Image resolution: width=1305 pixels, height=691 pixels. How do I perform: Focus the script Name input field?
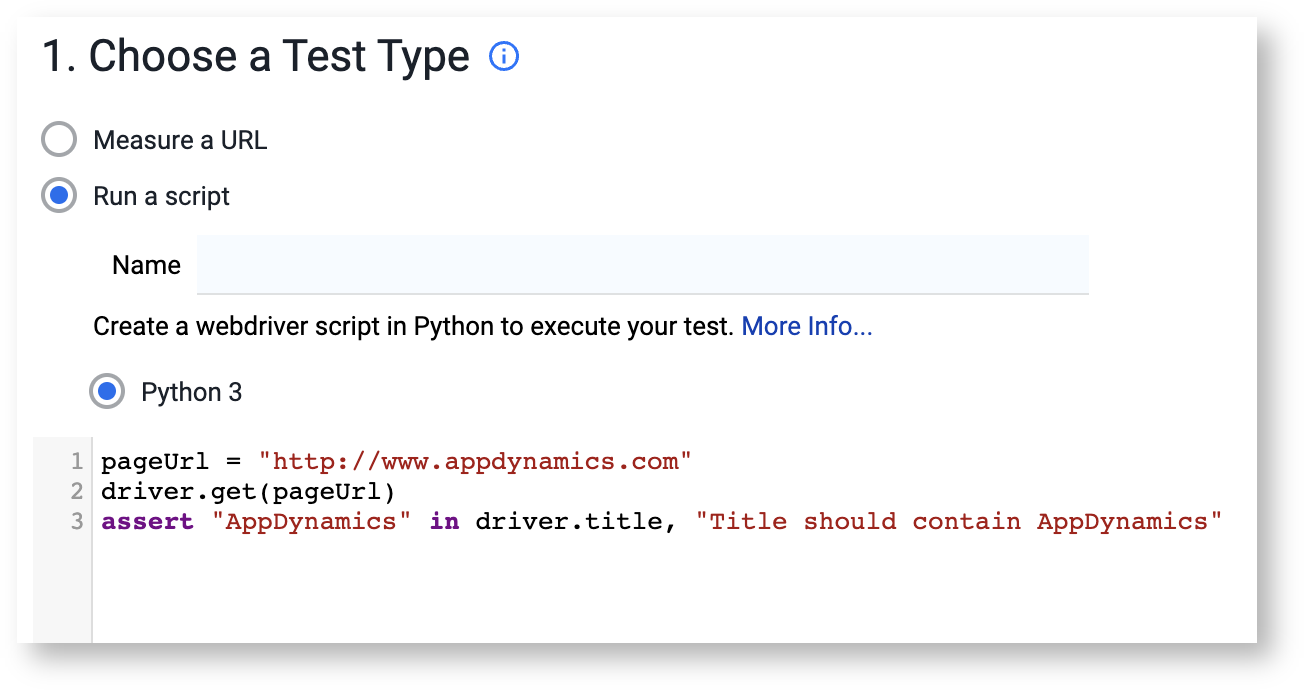point(642,265)
